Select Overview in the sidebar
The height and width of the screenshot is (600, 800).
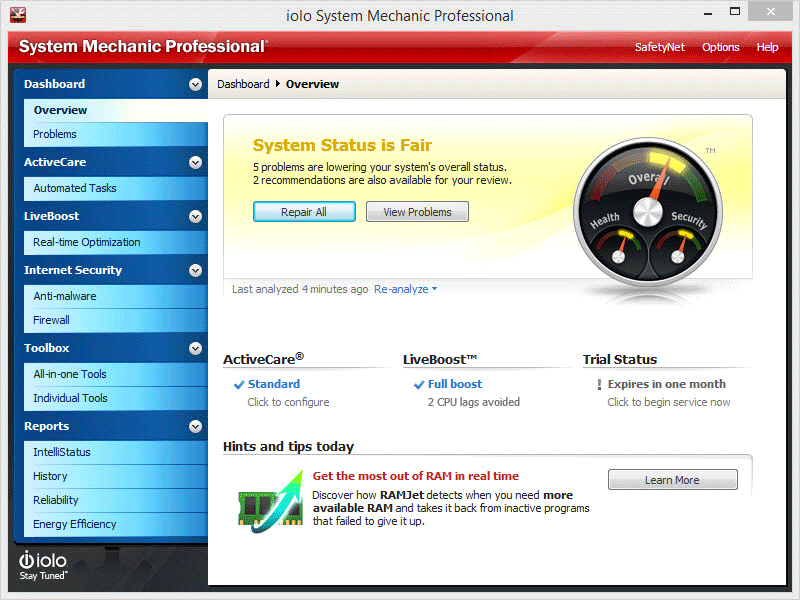pyautogui.click(x=116, y=110)
